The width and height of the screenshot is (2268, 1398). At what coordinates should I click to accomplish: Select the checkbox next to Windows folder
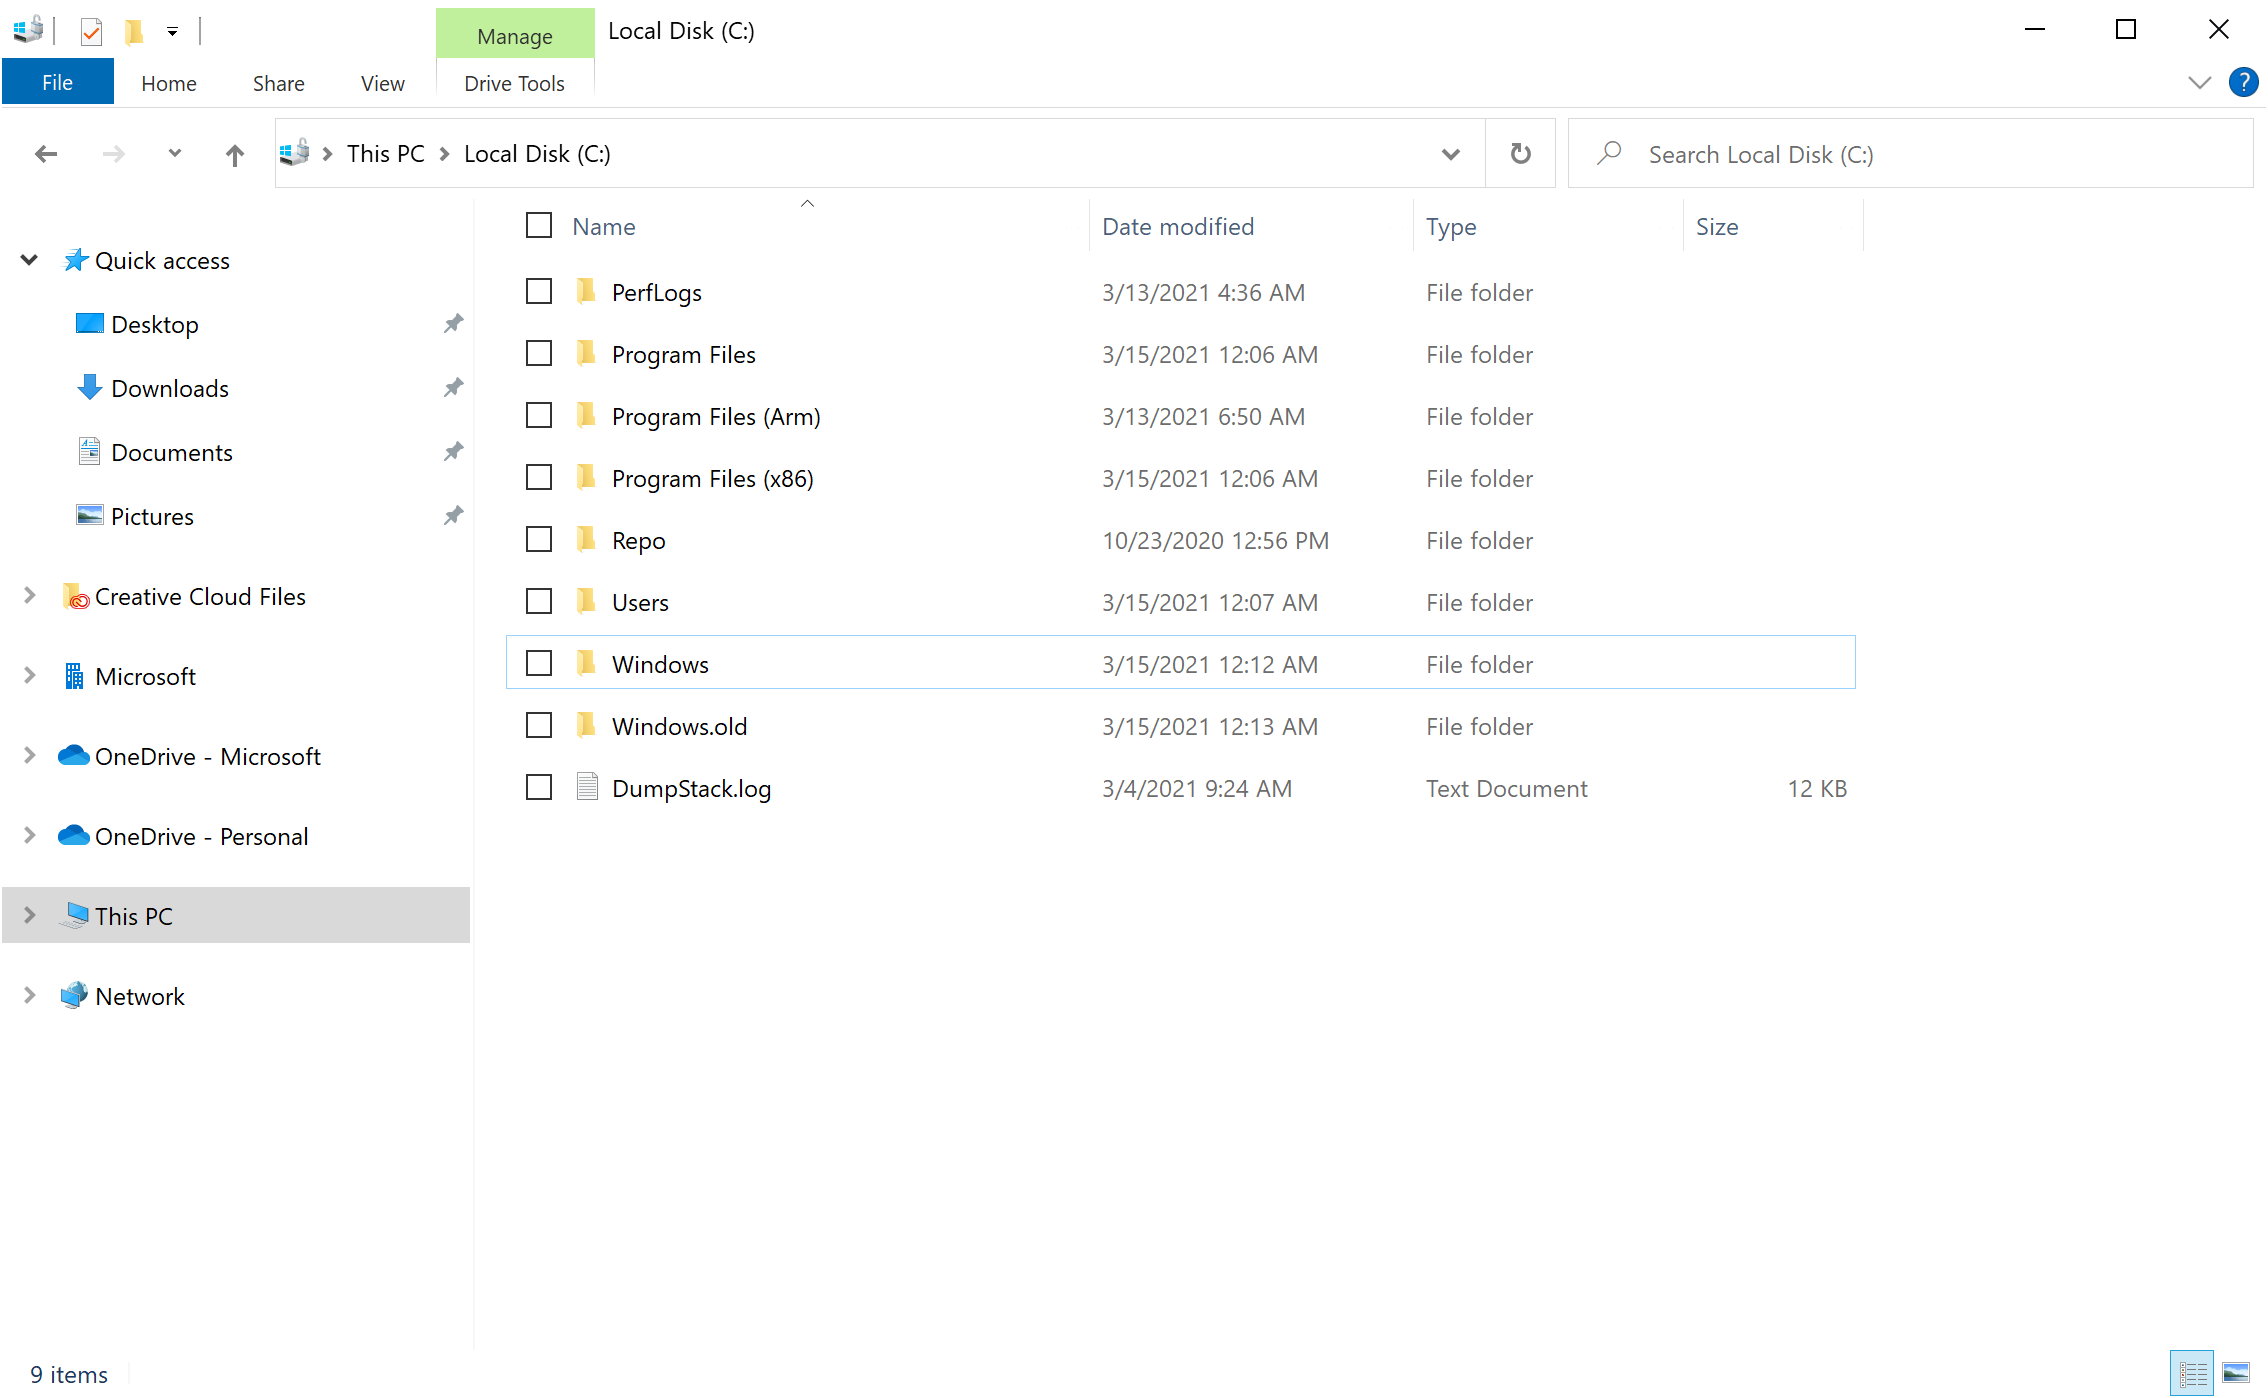point(538,663)
